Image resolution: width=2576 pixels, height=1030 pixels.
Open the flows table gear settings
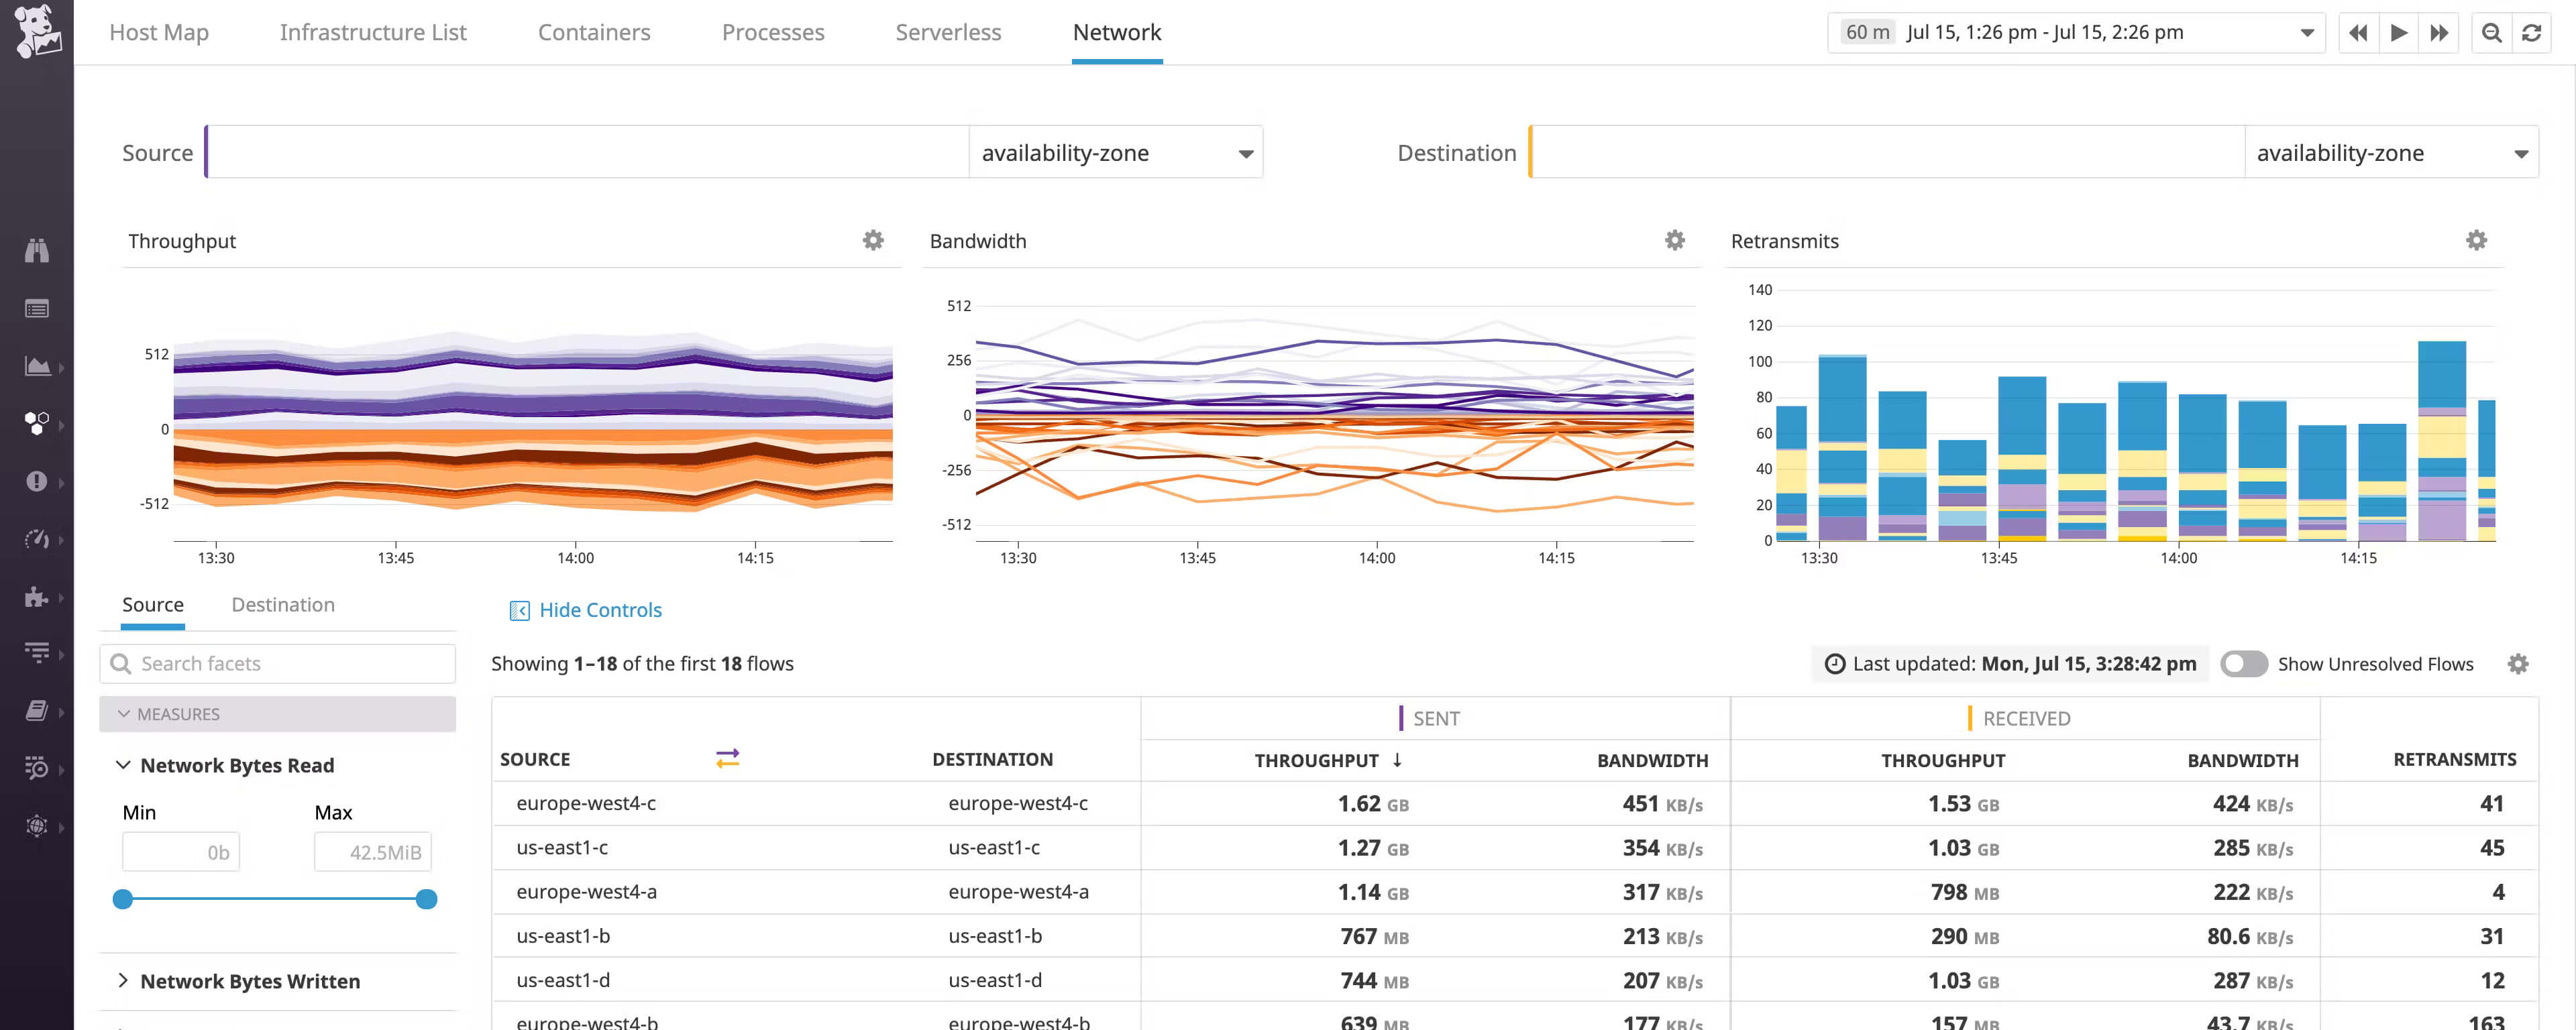pyautogui.click(x=2518, y=664)
